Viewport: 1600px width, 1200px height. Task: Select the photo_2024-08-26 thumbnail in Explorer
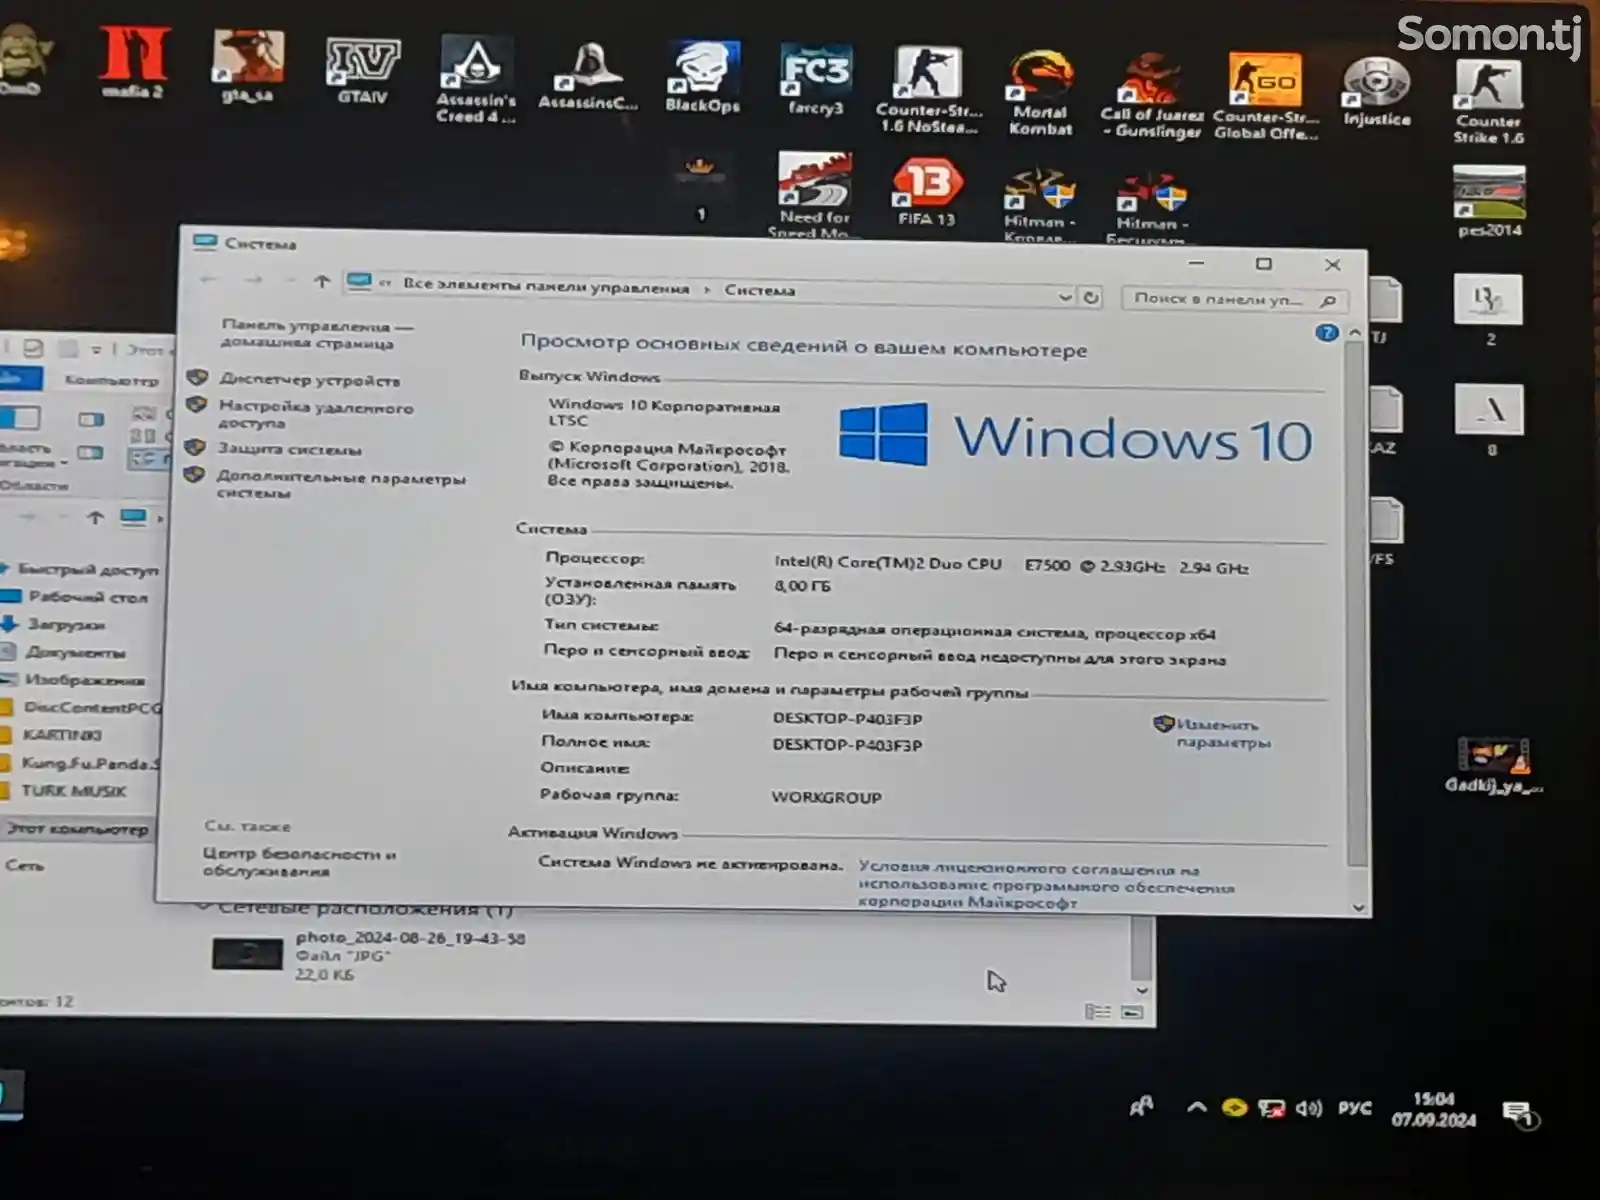[x=247, y=954]
